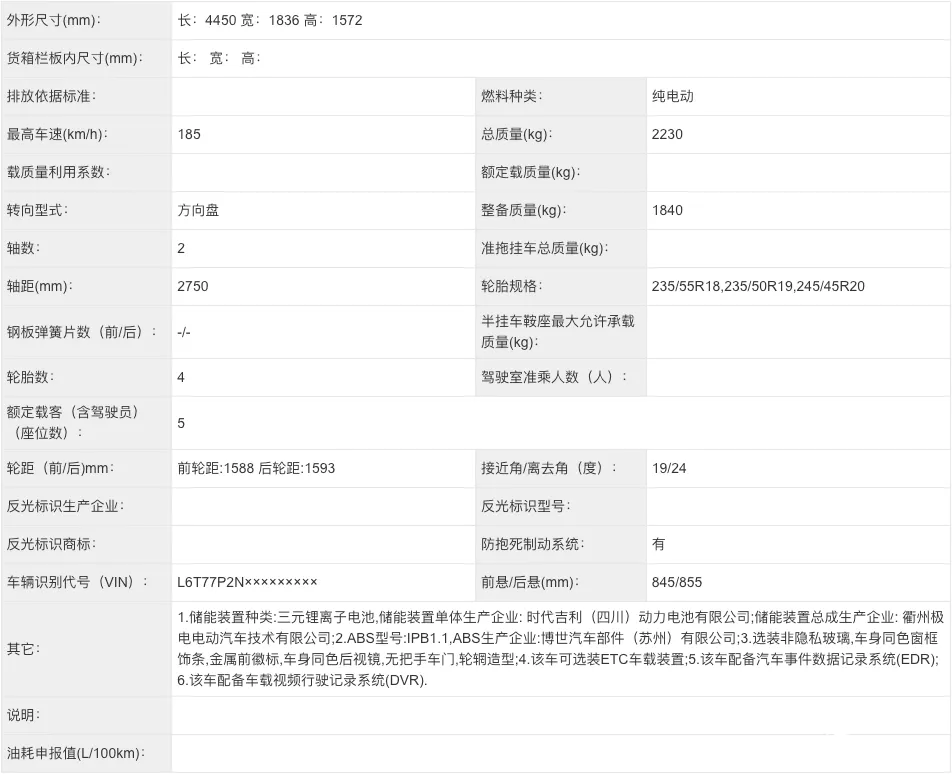Image resolution: width=952 pixels, height=774 pixels.
Task: Click the 额定载客（含驾驶员） label
Action: pyautogui.click(x=73, y=423)
